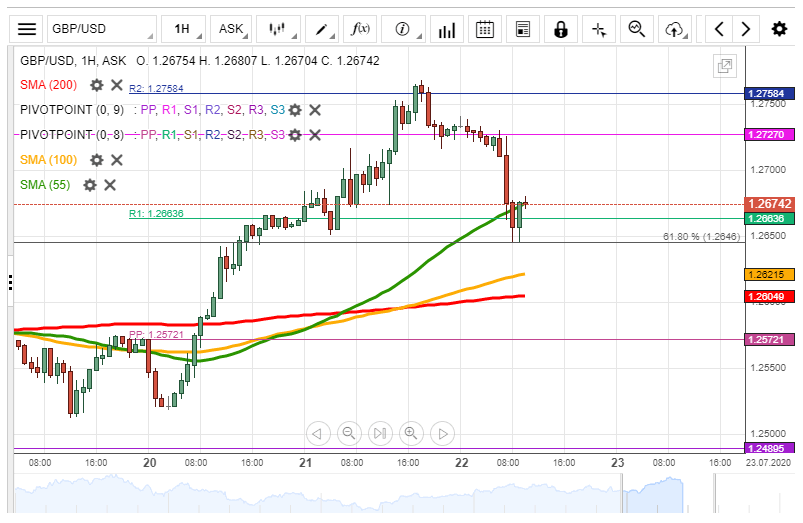
Task: Remove the SMA (100) indicator
Action: 117,159
